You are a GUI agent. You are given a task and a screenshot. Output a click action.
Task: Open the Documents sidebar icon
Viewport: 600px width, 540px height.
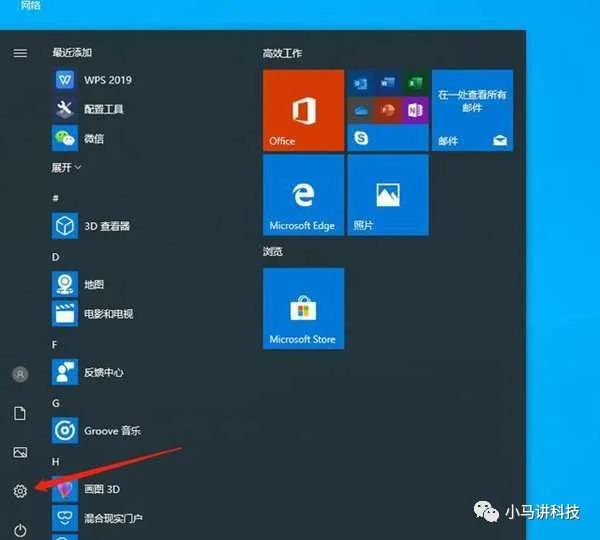(x=20, y=413)
